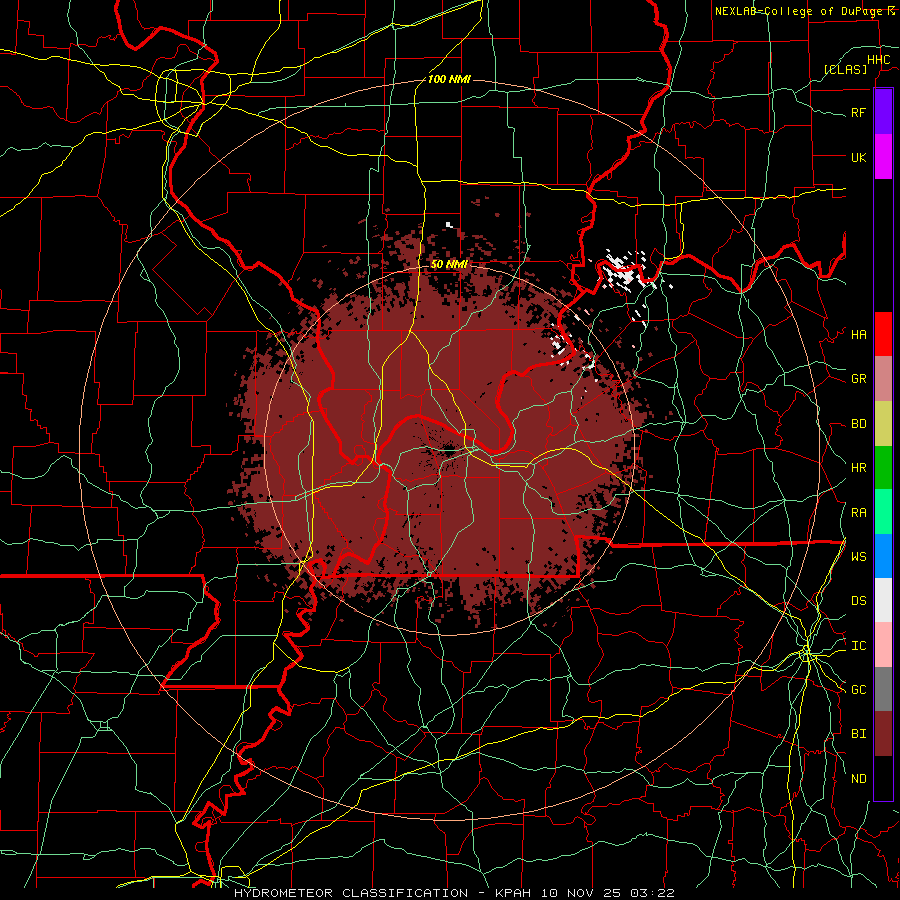900x900 pixels.
Task: Click the DS white legend swatch
Action: pos(883,600)
